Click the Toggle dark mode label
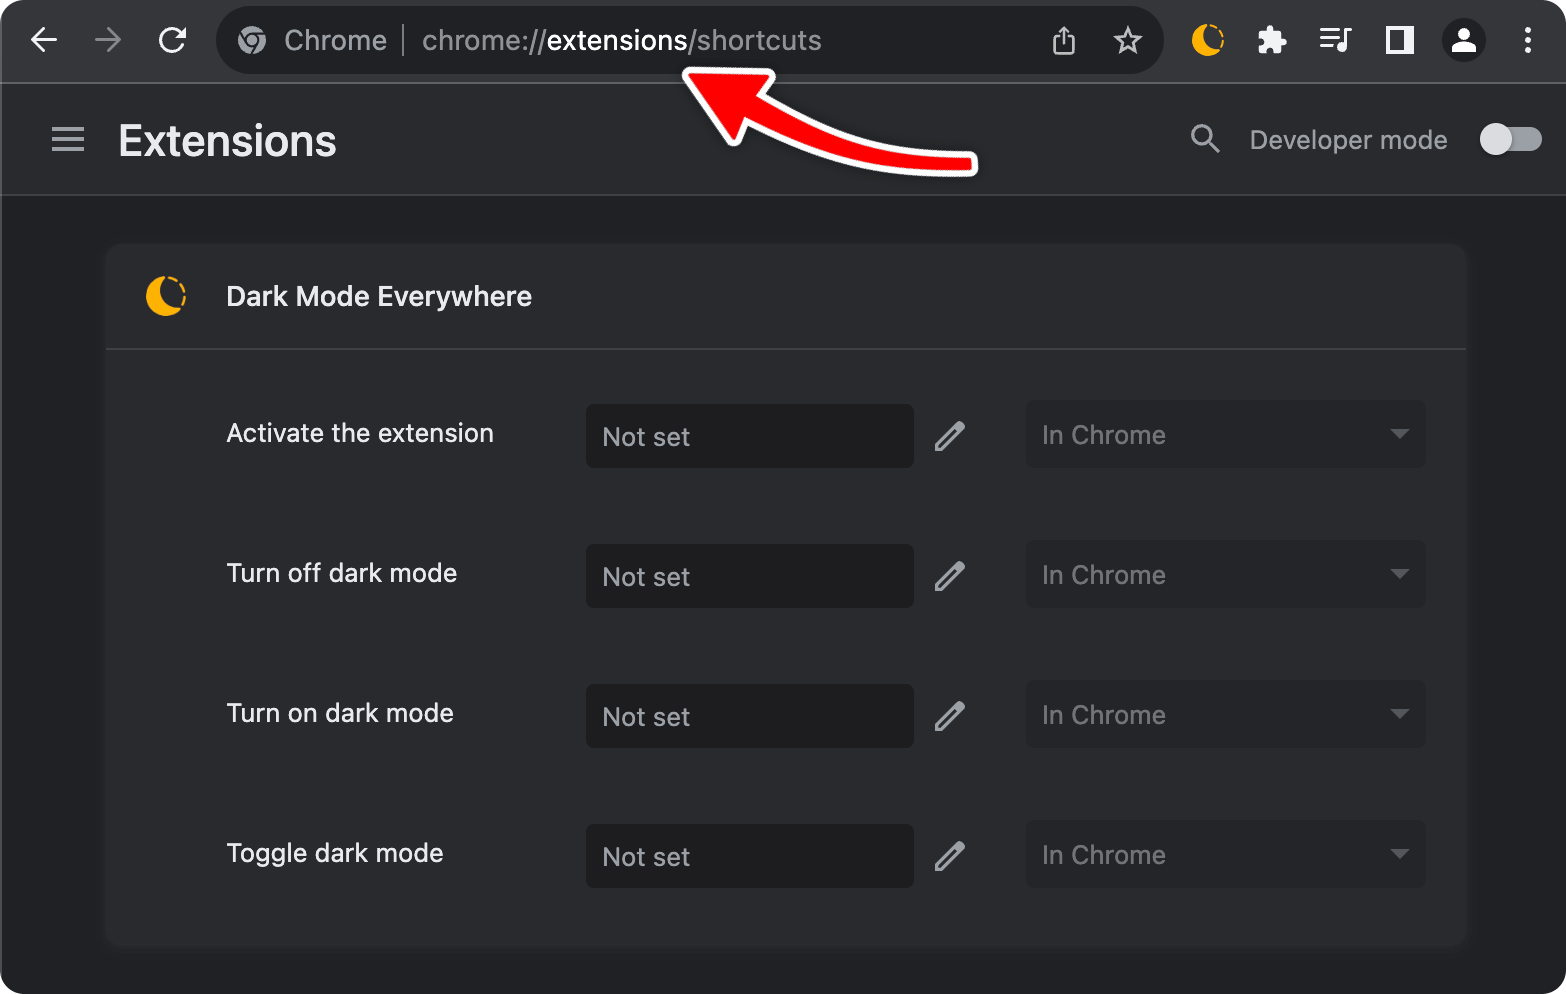 pyautogui.click(x=335, y=853)
